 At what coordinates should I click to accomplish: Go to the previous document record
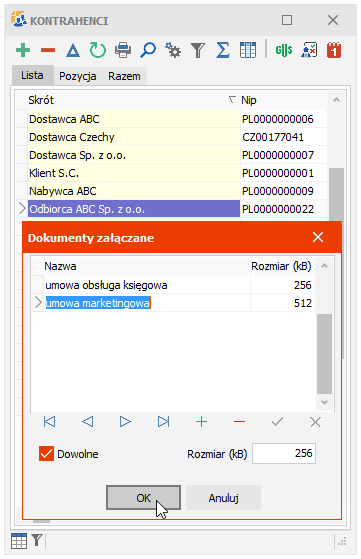pyautogui.click(x=87, y=422)
